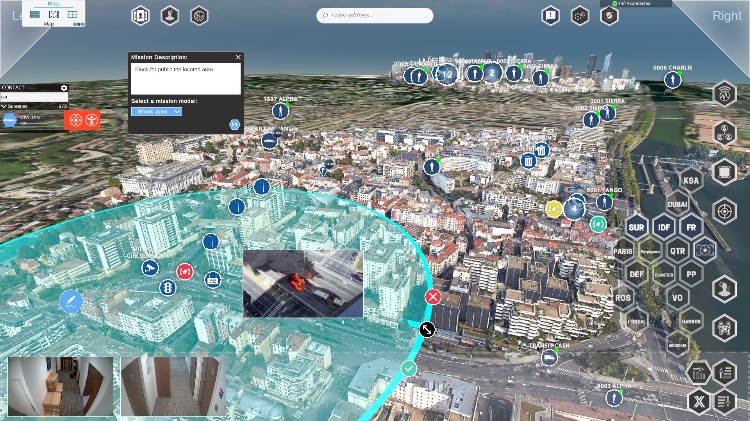
Task: Select the HARBOR location hexagon
Action: 691,321
